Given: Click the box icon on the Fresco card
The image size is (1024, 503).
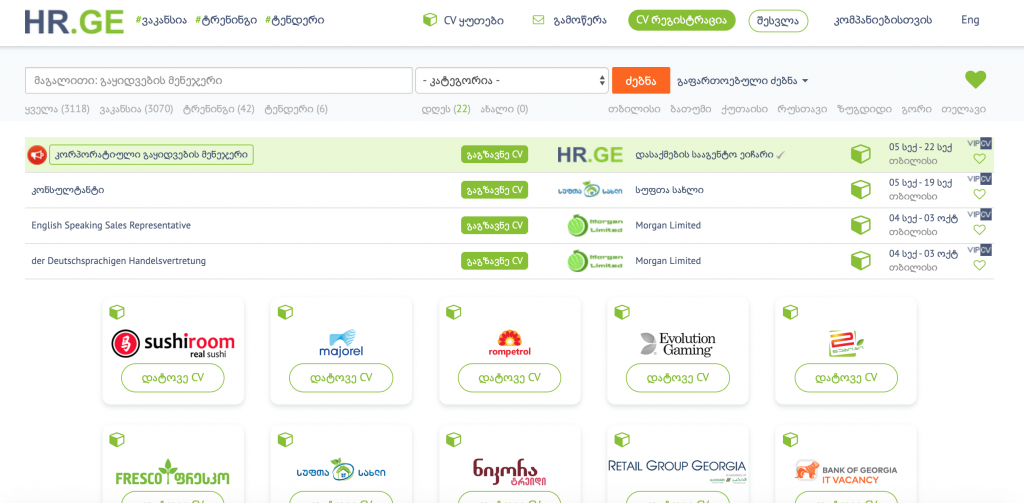Looking at the screenshot, I should [116, 440].
